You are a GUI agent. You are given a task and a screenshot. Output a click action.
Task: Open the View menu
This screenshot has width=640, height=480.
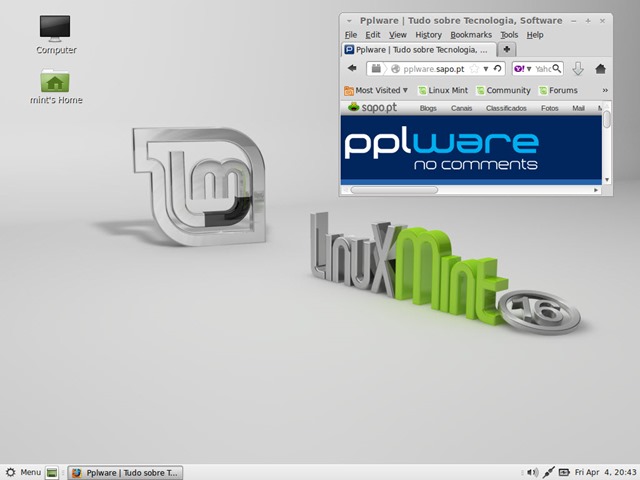(398, 35)
